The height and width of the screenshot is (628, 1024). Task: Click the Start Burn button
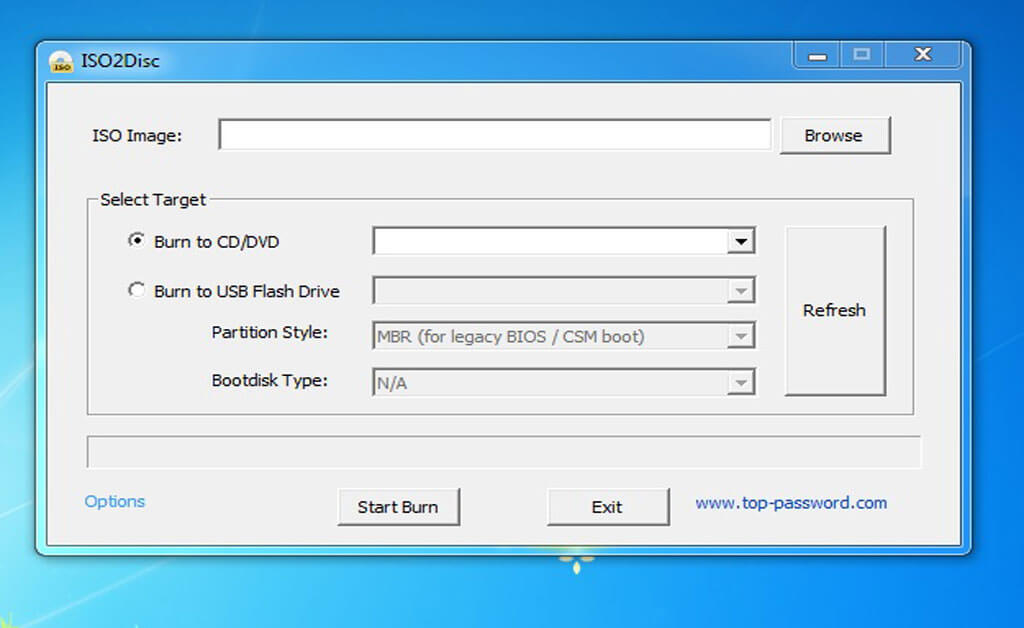(x=398, y=507)
